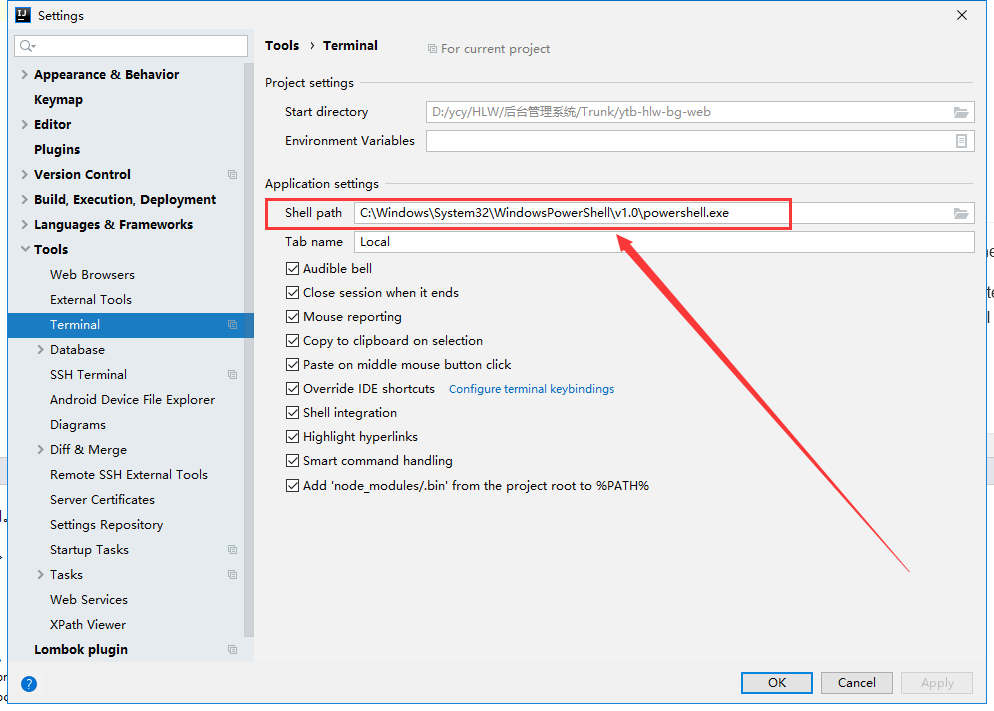Image resolution: width=994 pixels, height=711 pixels.
Task: Click the search magnifier icon in settings
Action: coord(27,46)
